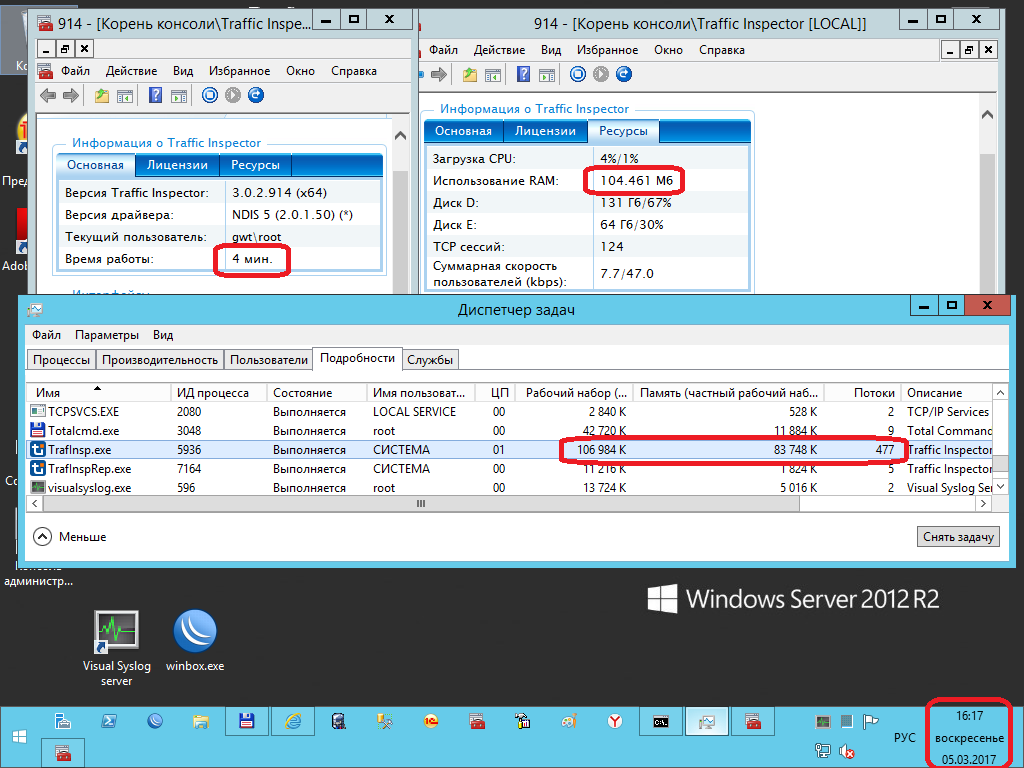
Task: Open Параметры menu in Диспетчер задач
Action: point(106,335)
